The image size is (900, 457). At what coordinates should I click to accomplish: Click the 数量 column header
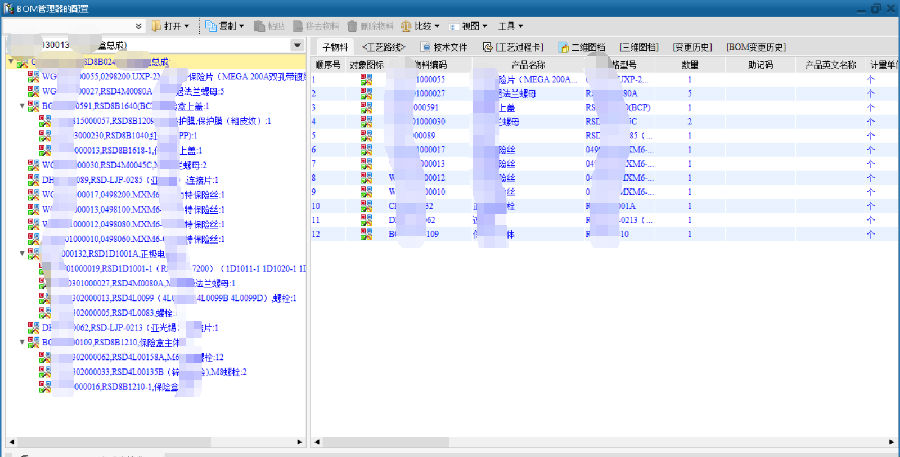click(690, 64)
